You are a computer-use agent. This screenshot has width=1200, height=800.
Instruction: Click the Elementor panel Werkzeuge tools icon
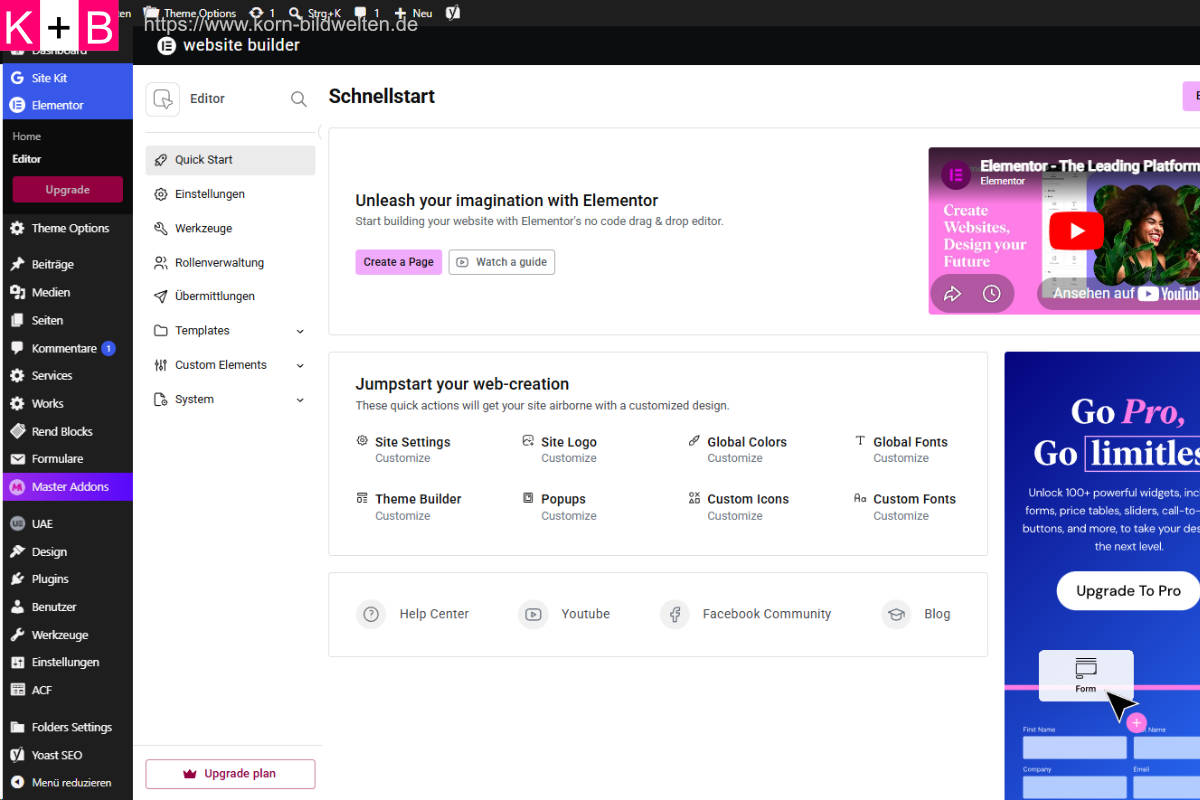(161, 228)
